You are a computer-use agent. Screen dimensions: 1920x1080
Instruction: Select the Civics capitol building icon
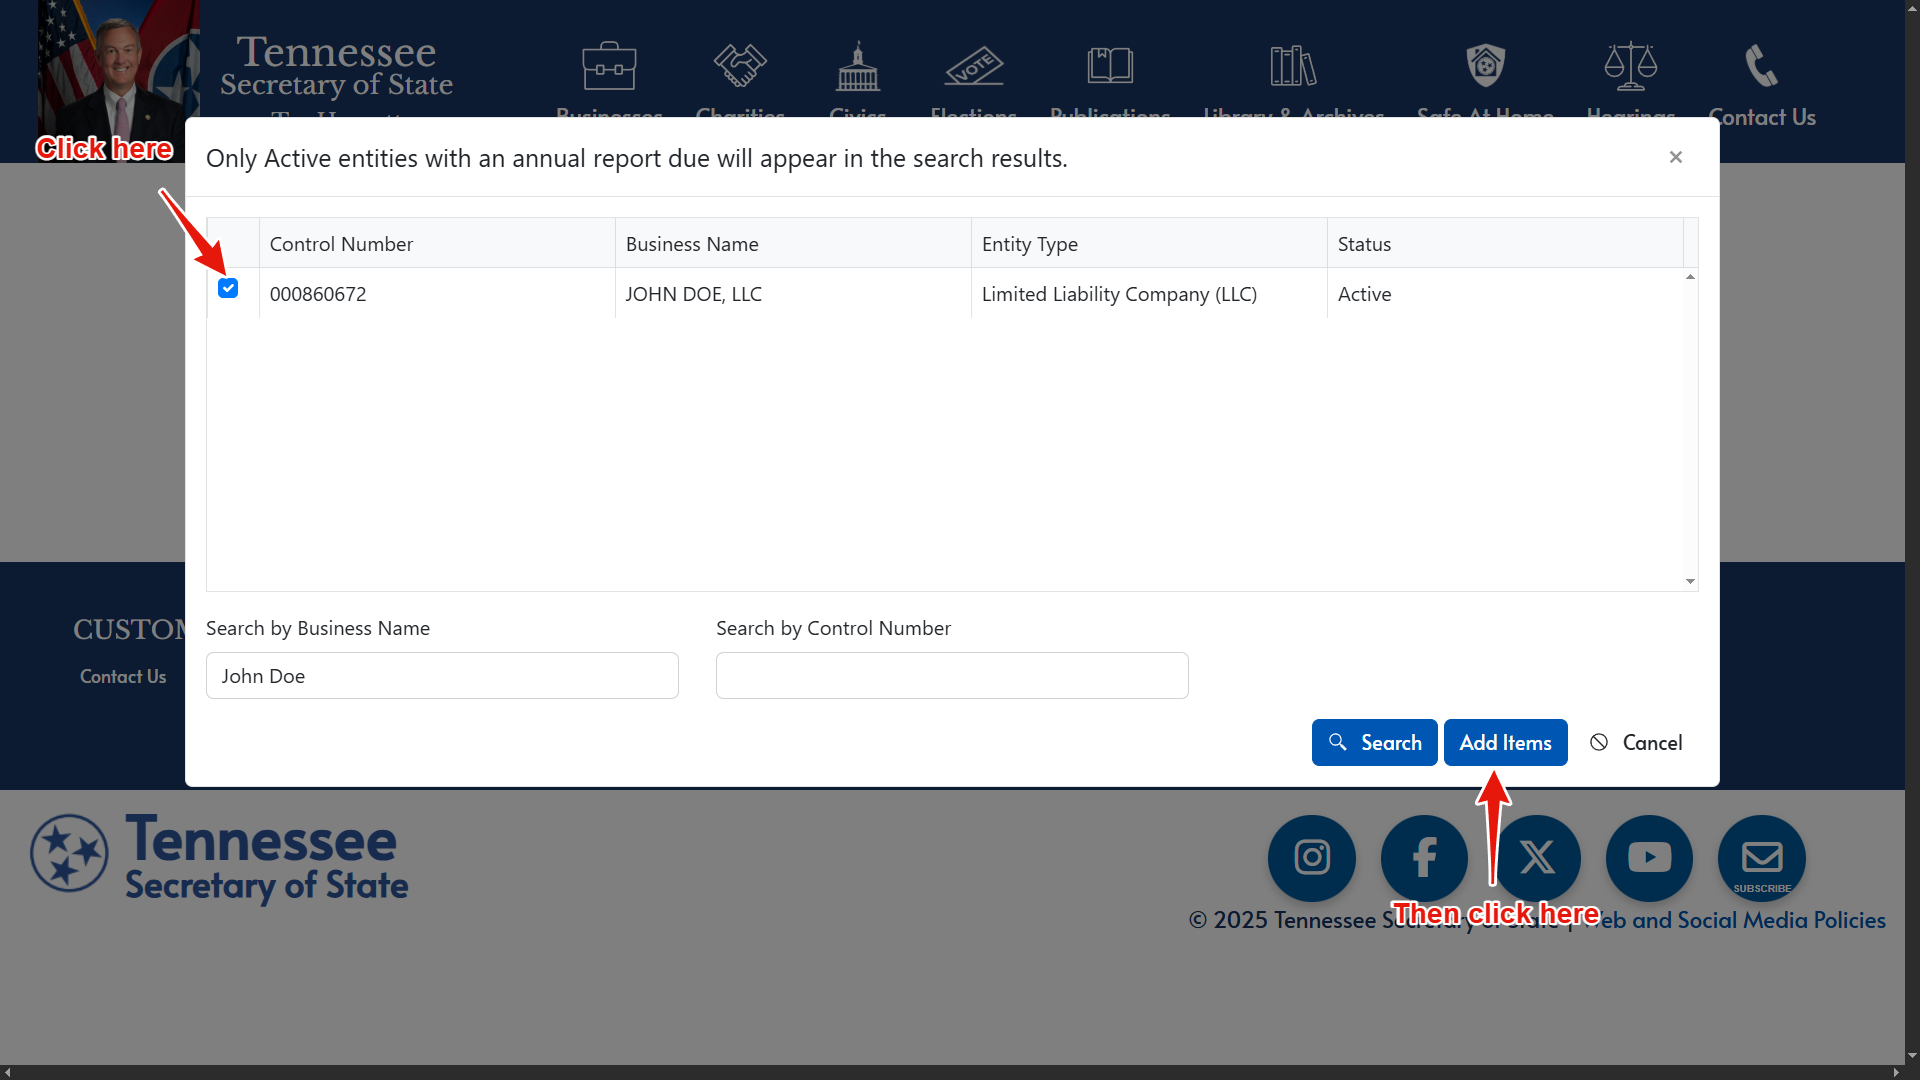[x=858, y=66]
